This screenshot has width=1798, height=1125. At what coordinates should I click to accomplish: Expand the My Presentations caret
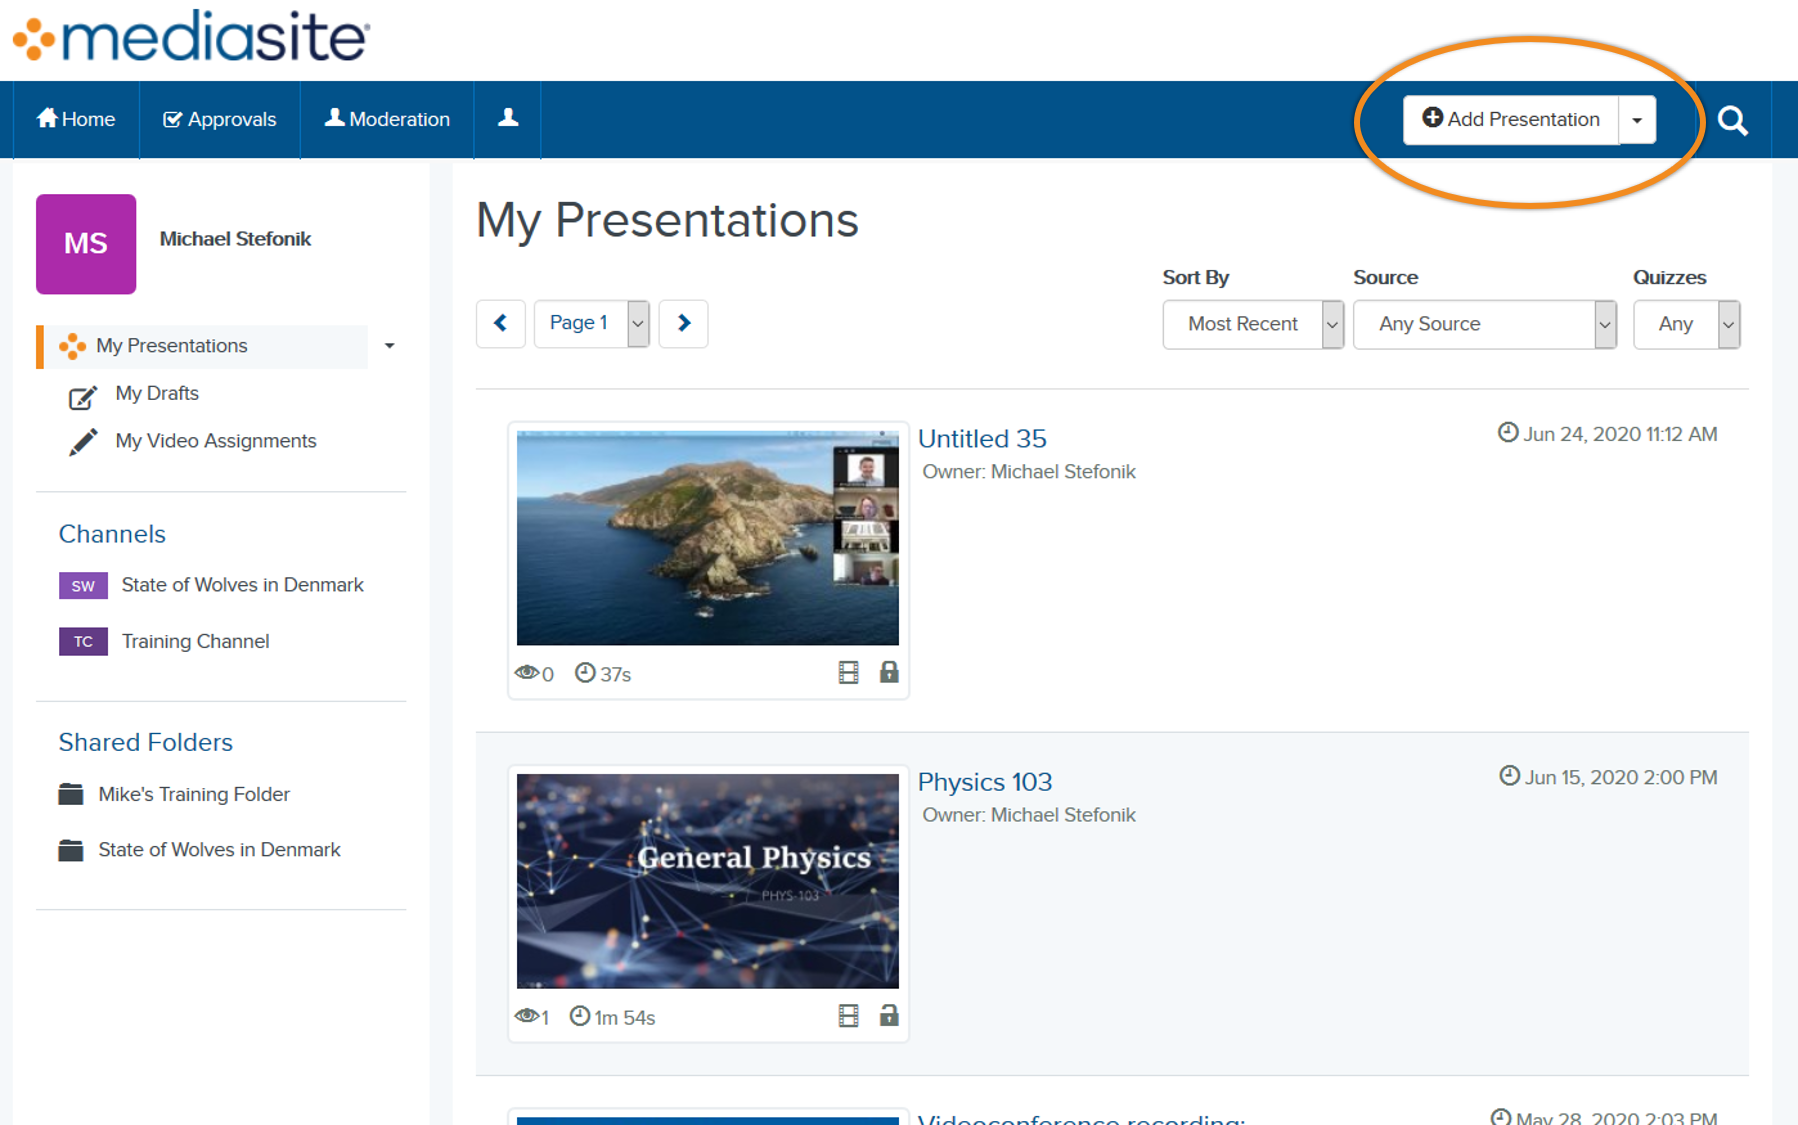pyautogui.click(x=390, y=346)
